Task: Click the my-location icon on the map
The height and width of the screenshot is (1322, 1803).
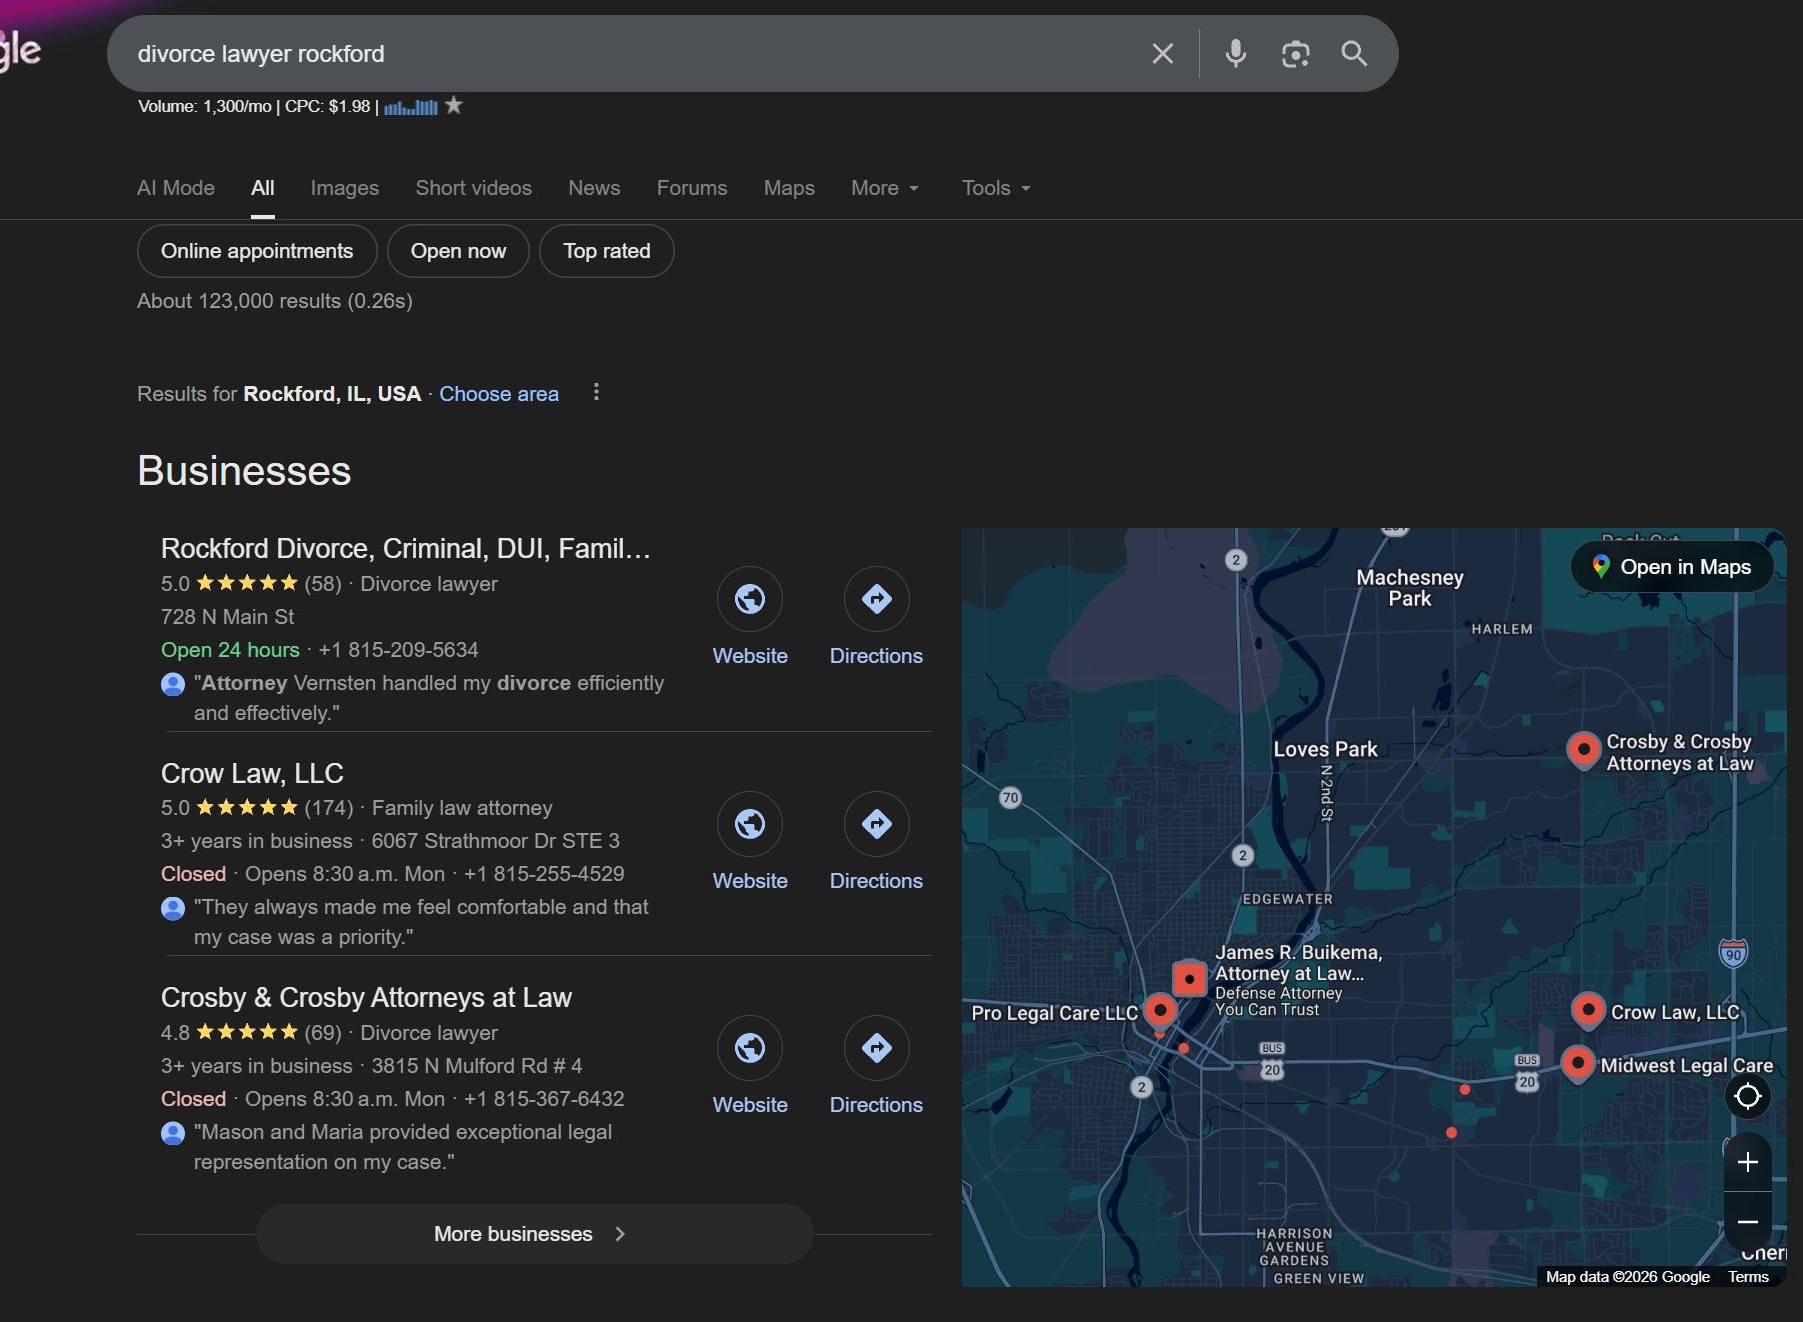Action: click(1747, 1096)
